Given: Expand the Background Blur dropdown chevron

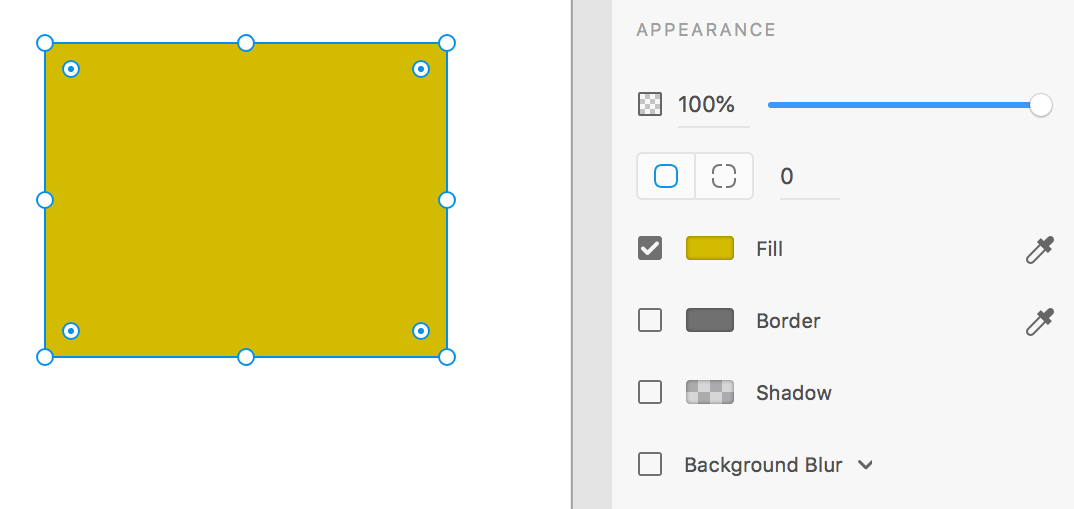Looking at the screenshot, I should 865,465.
